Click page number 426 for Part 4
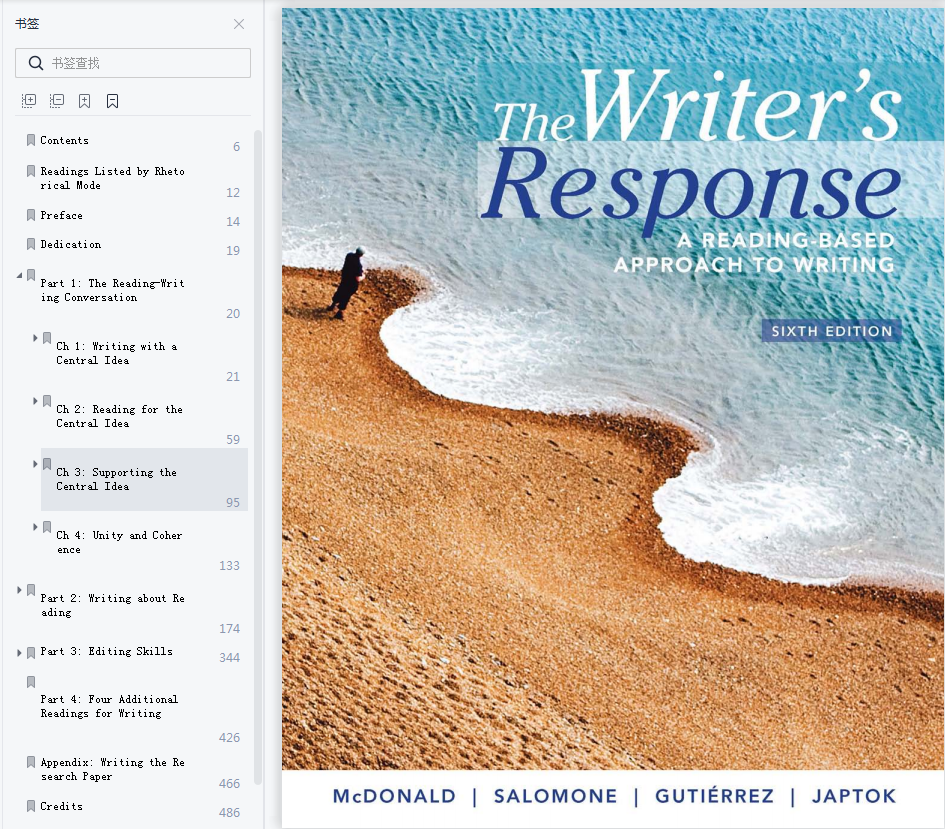 click(229, 738)
